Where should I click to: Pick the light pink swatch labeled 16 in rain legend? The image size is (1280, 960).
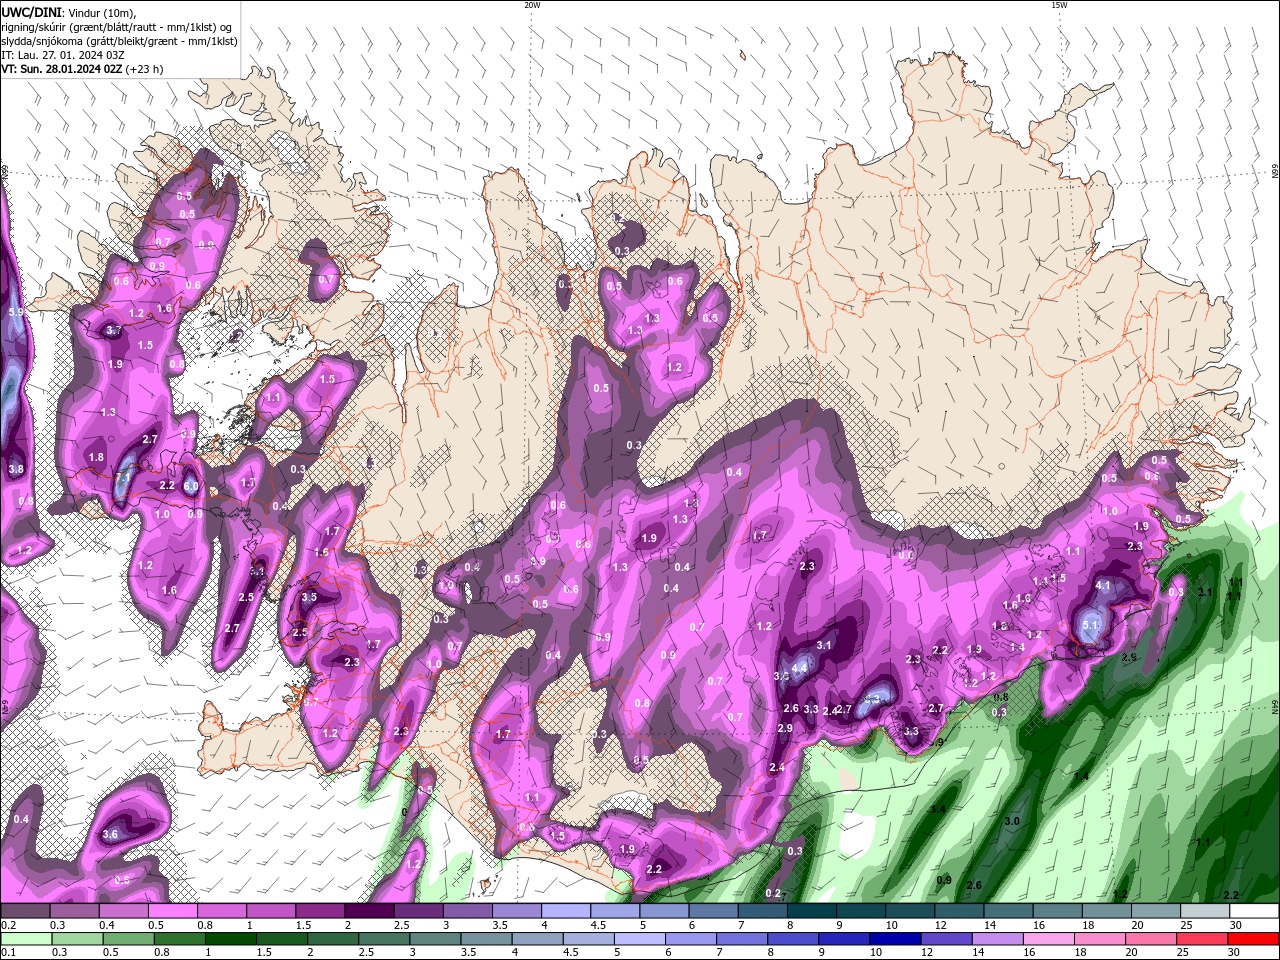pyautogui.click(x=1049, y=939)
